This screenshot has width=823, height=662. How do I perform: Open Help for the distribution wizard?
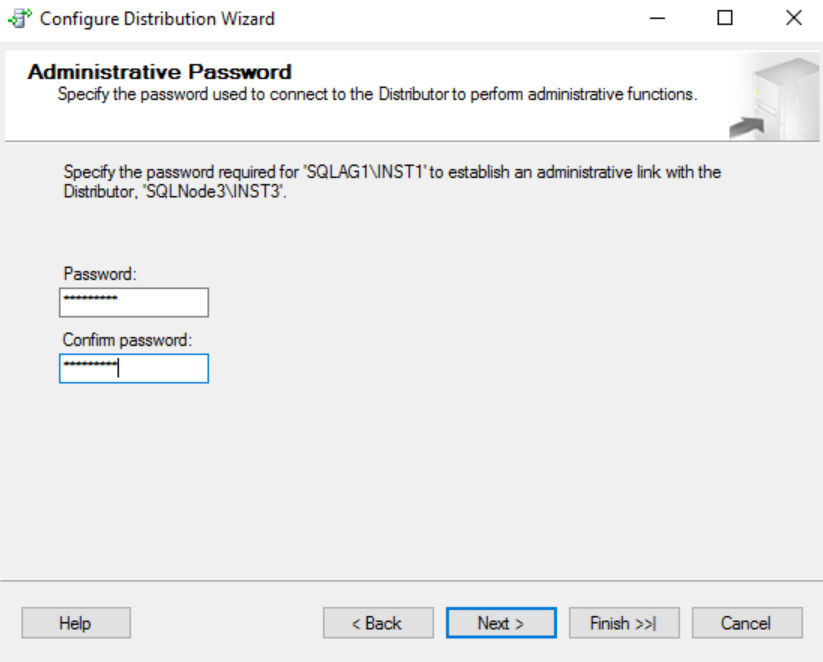(x=75, y=622)
